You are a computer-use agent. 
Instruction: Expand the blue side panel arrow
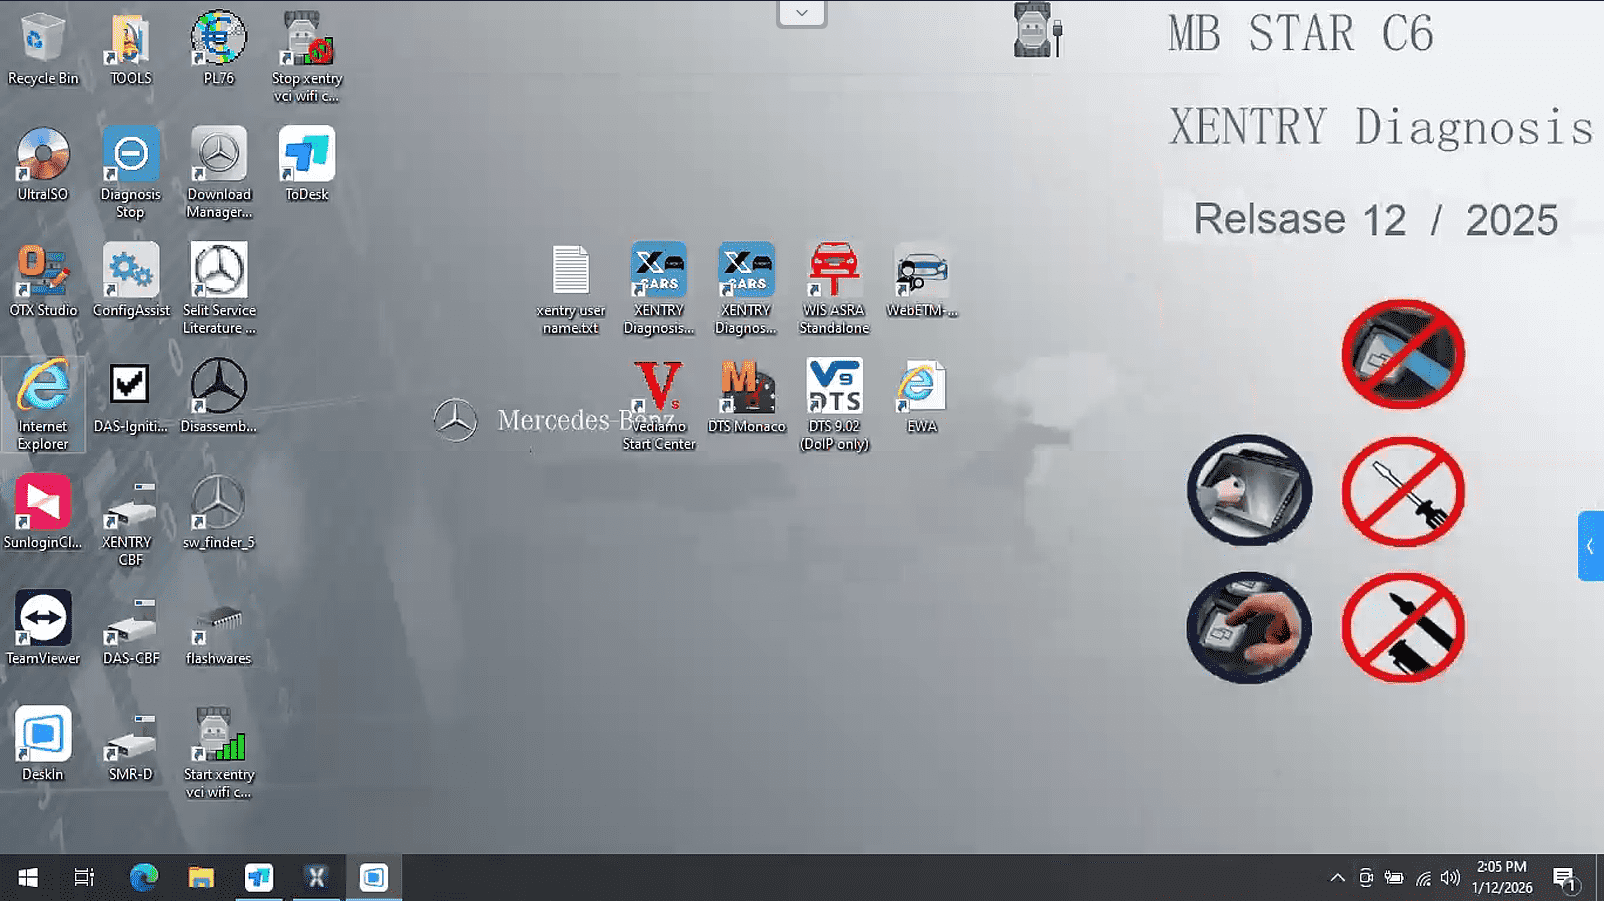1590,546
